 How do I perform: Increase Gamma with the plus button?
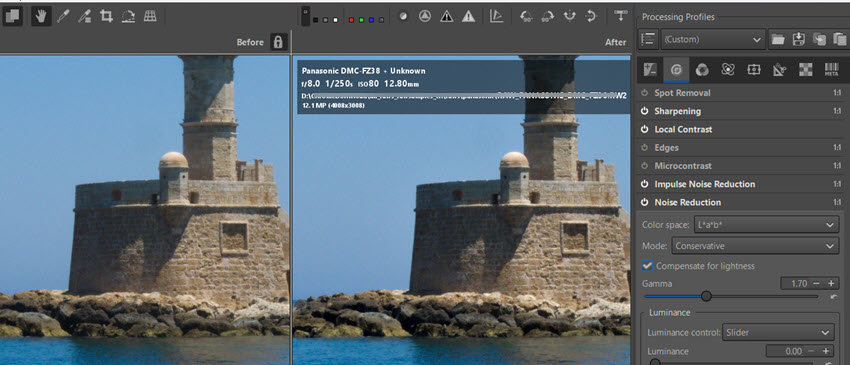830,284
